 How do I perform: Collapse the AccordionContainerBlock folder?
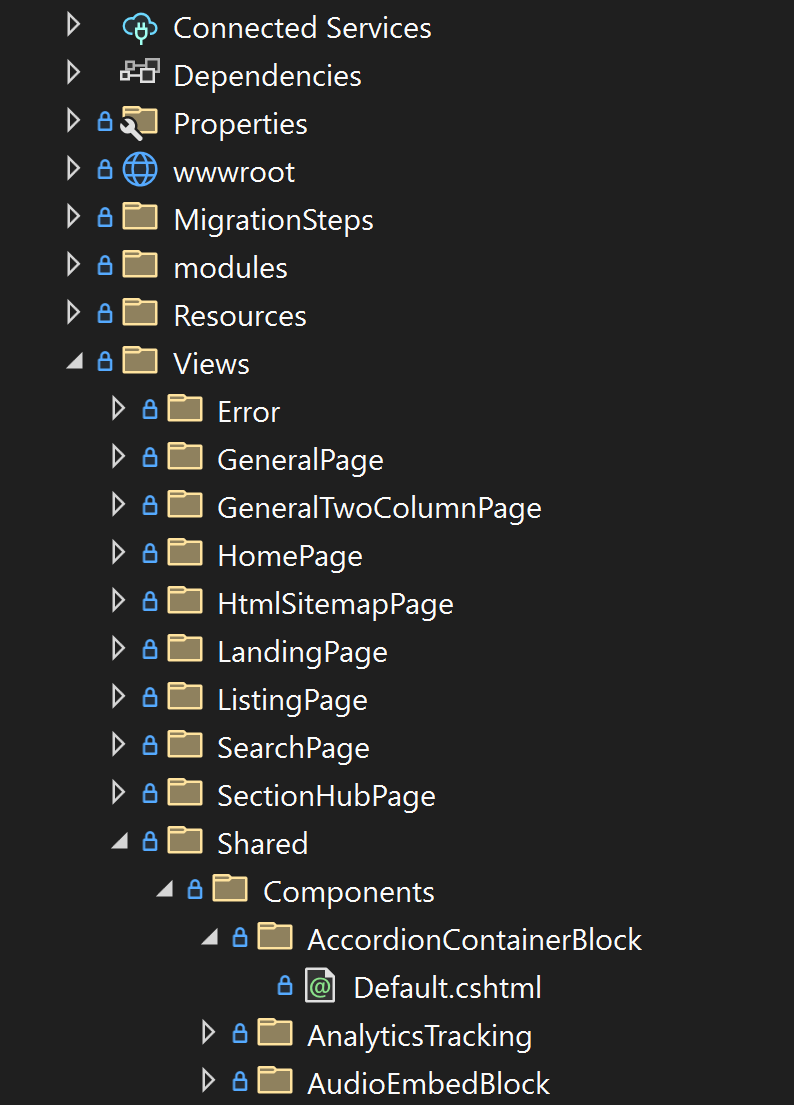(x=209, y=939)
